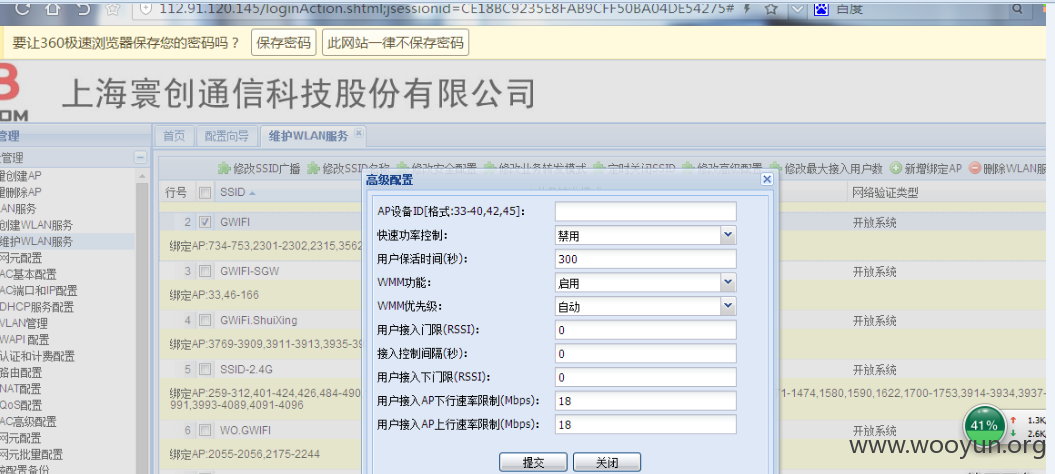
Task: Click the 用户接入下门限(RSSI) input field
Action: pyautogui.click(x=646, y=377)
